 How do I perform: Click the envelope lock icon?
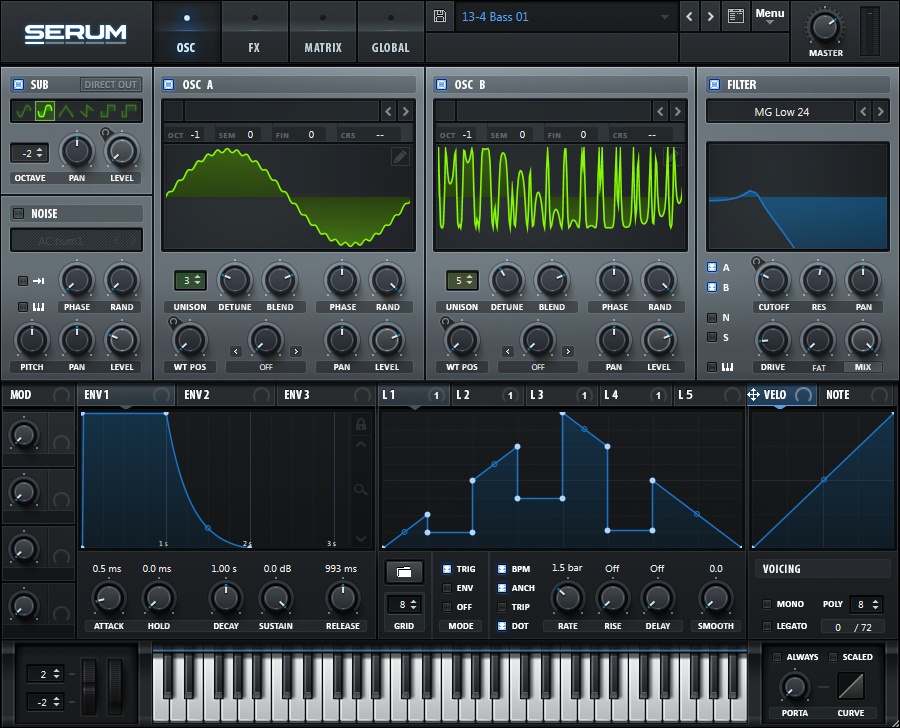tap(361, 424)
